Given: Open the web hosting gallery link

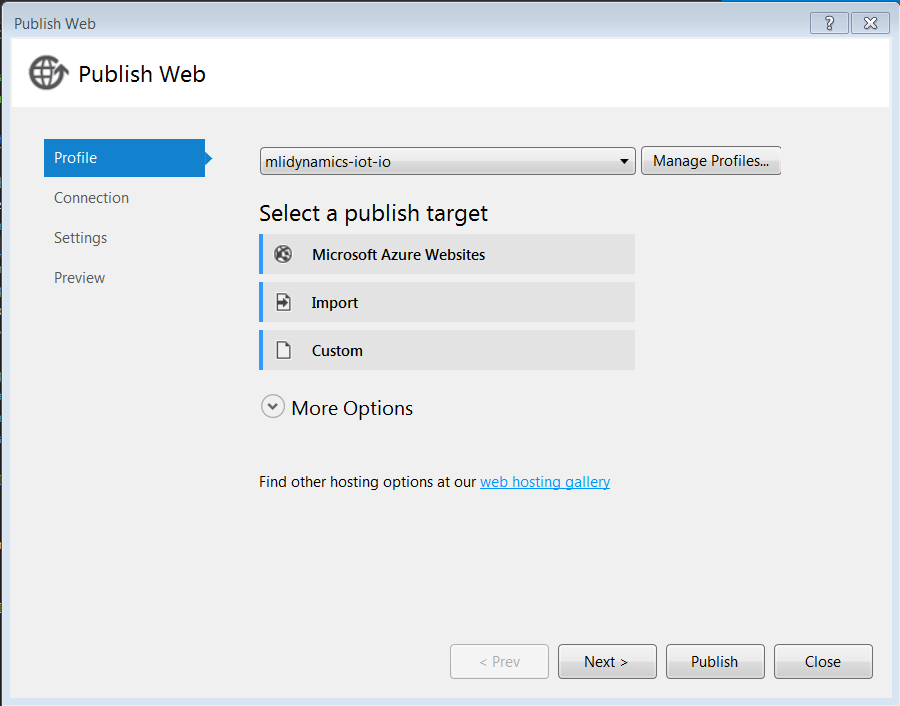Looking at the screenshot, I should pos(545,482).
